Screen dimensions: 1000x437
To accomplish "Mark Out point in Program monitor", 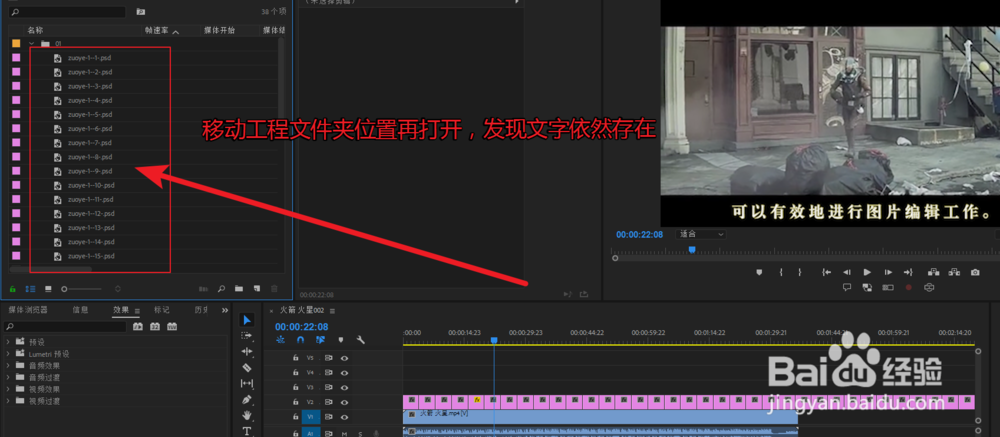I will [x=800, y=272].
